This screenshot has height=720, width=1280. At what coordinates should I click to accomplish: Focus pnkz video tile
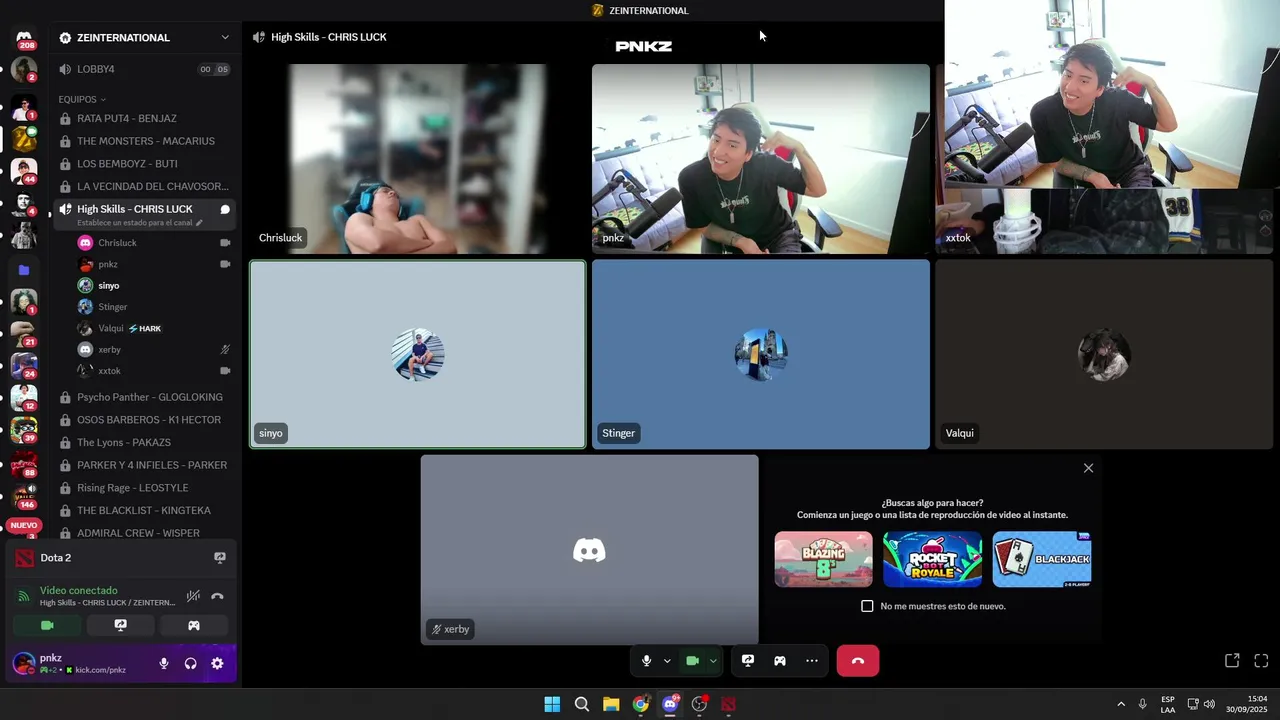tap(761, 159)
